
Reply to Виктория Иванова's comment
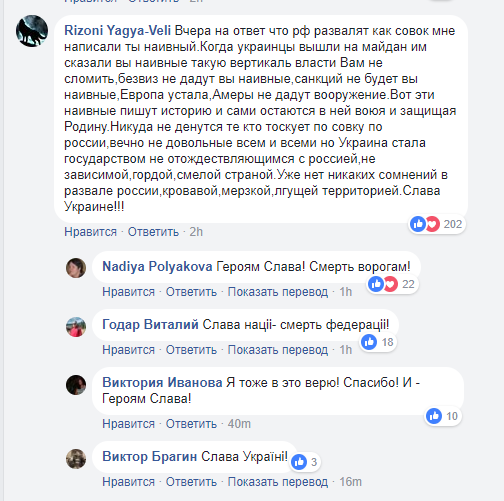point(191,424)
